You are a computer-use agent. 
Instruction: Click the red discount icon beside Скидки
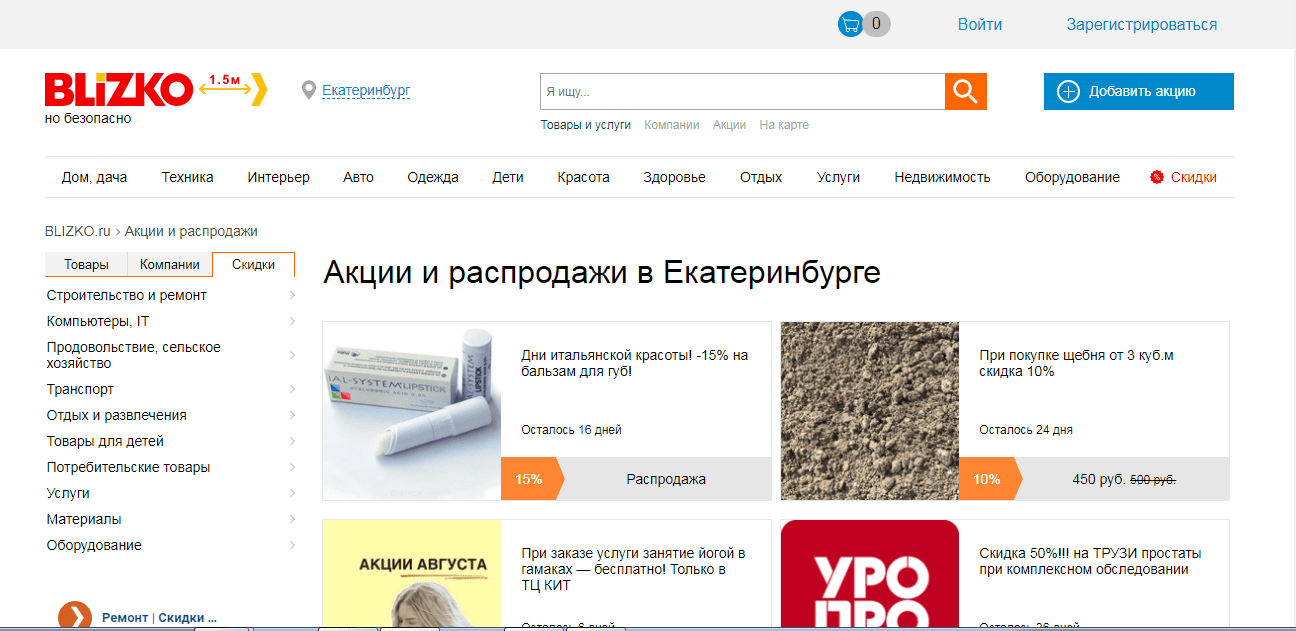(x=1157, y=177)
